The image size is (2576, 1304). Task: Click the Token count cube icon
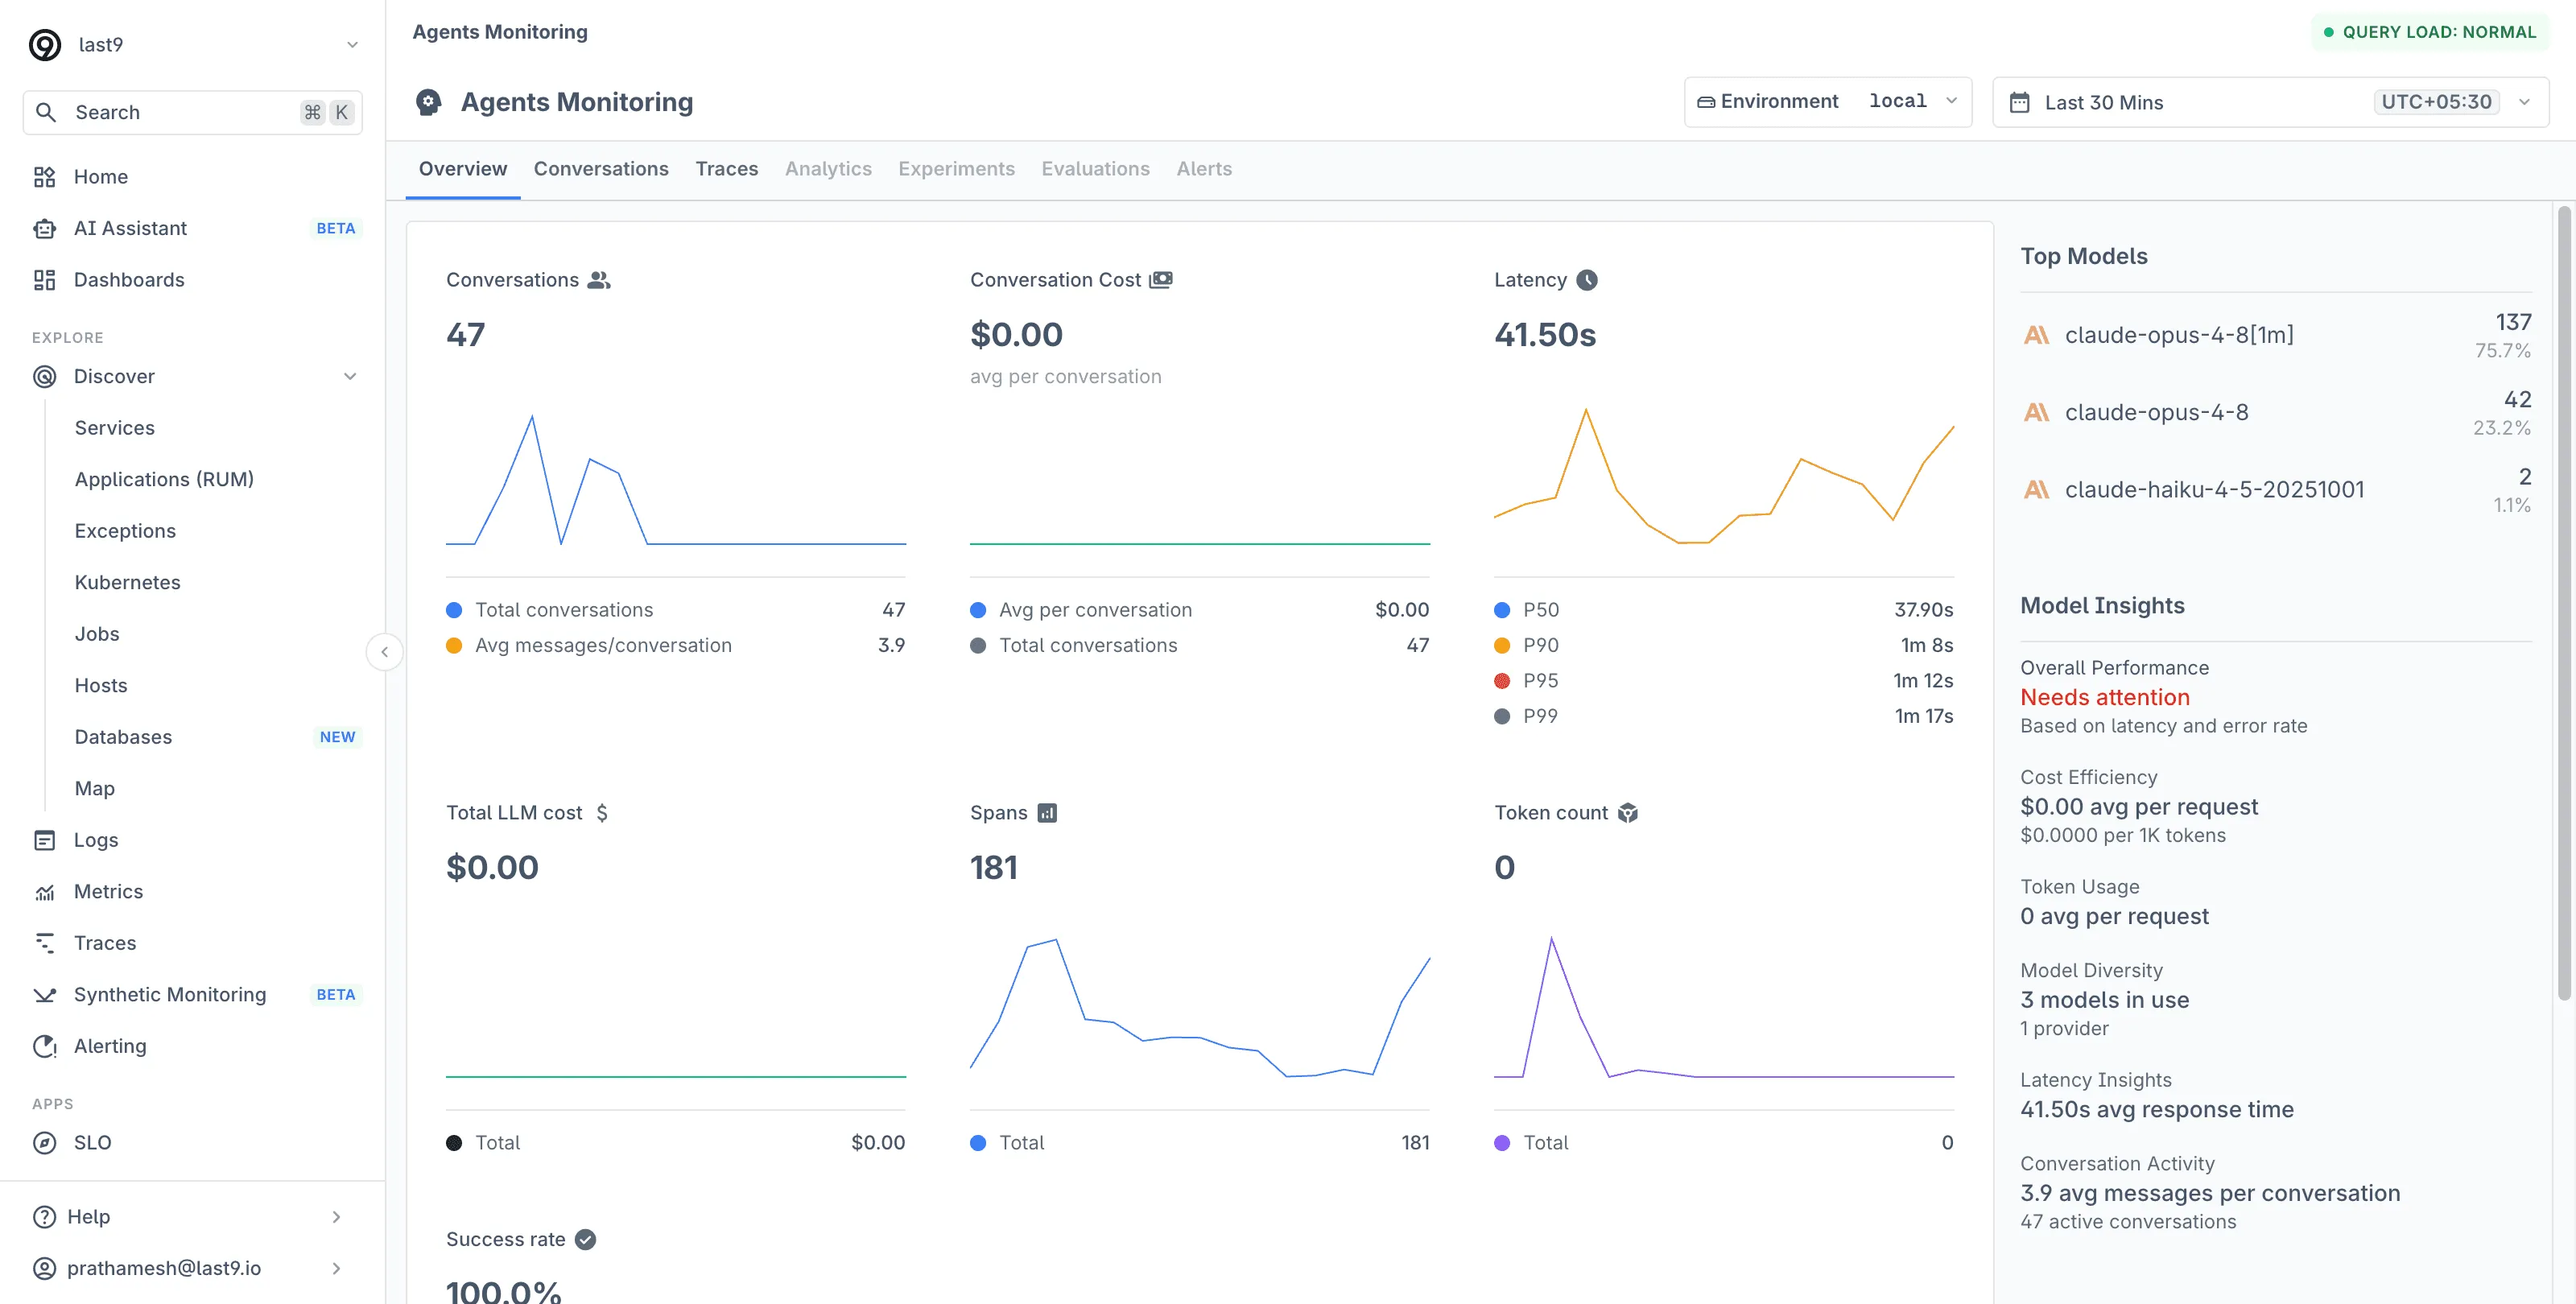pyautogui.click(x=1628, y=813)
